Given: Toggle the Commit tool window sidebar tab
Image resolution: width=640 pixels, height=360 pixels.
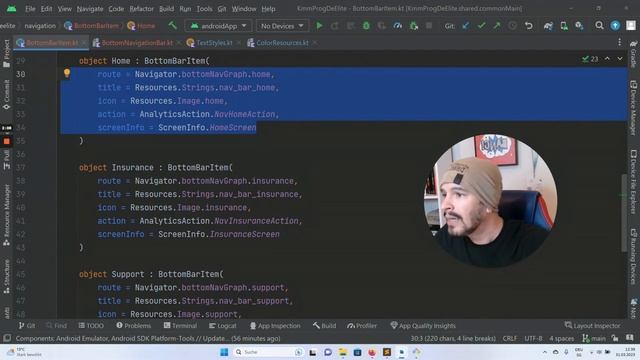Looking at the screenshot, I should click(x=6, y=94).
